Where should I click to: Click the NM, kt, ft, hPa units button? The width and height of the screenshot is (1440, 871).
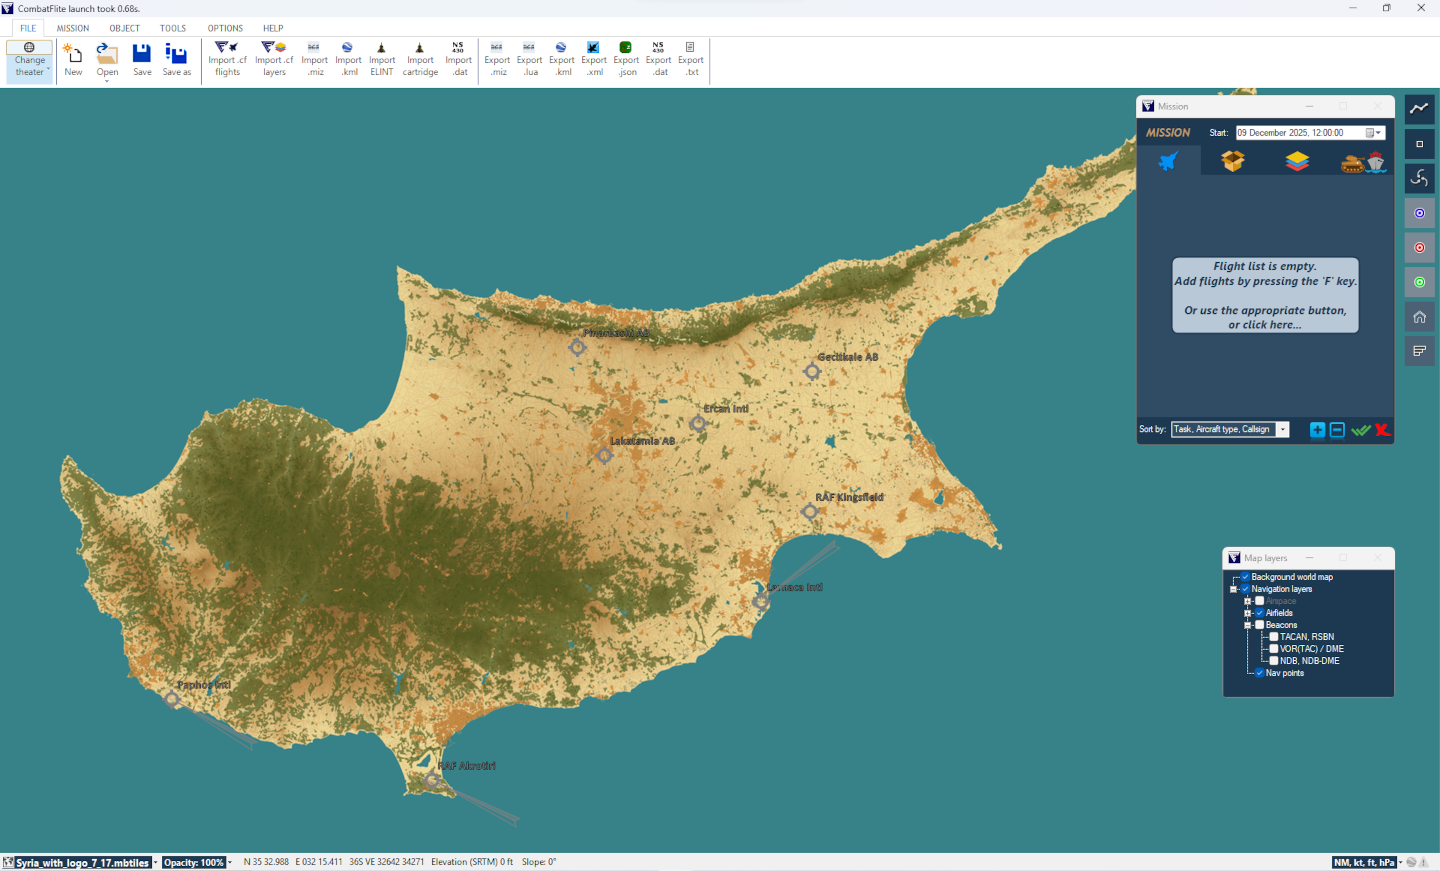[x=1364, y=862]
